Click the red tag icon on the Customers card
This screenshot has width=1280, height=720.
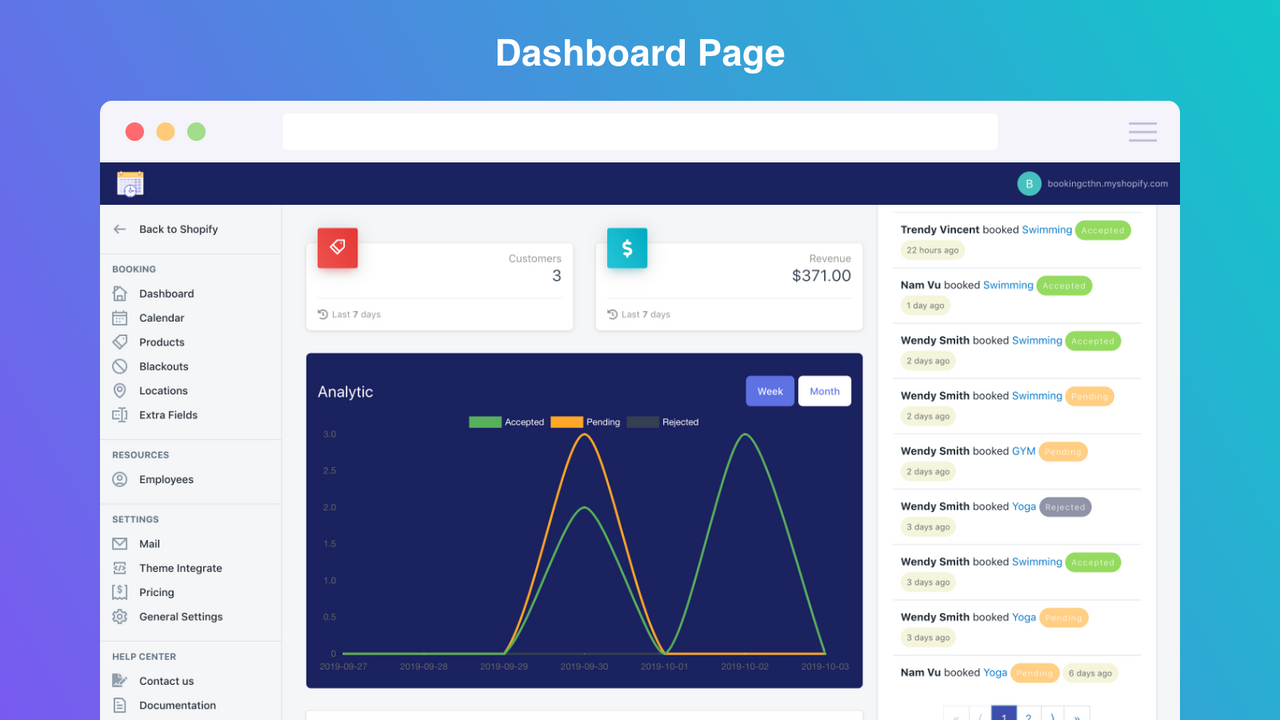pyautogui.click(x=337, y=247)
